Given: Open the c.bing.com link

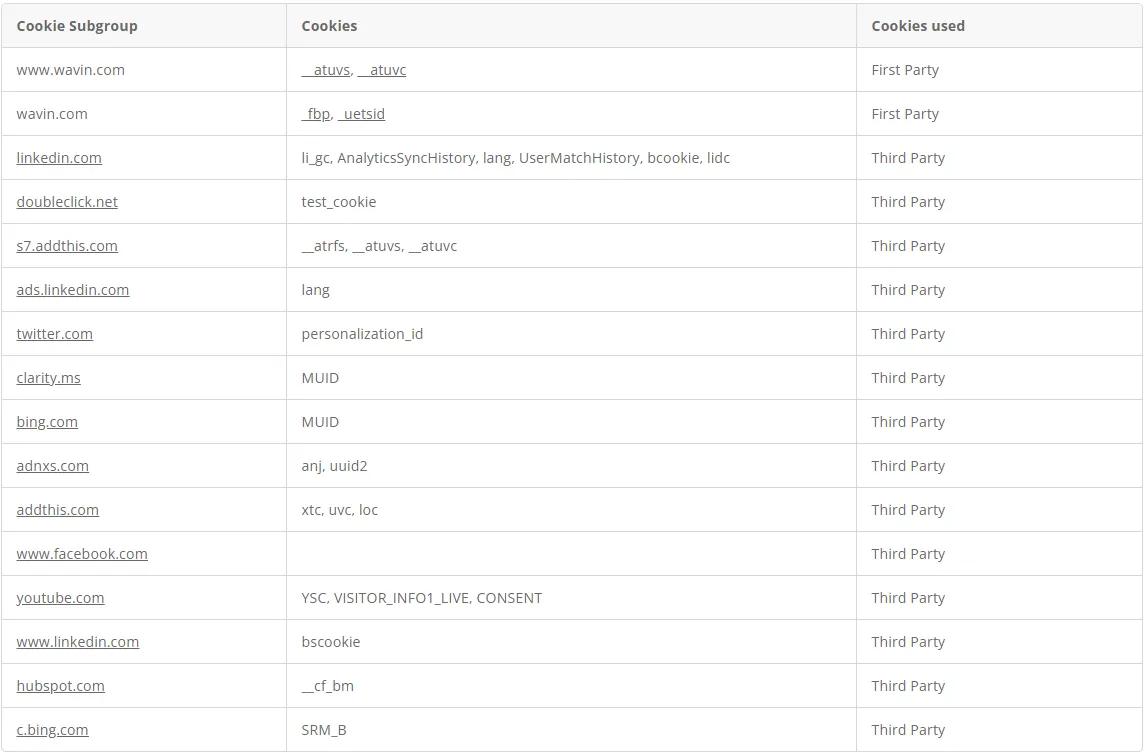Looking at the screenshot, I should click(53, 730).
